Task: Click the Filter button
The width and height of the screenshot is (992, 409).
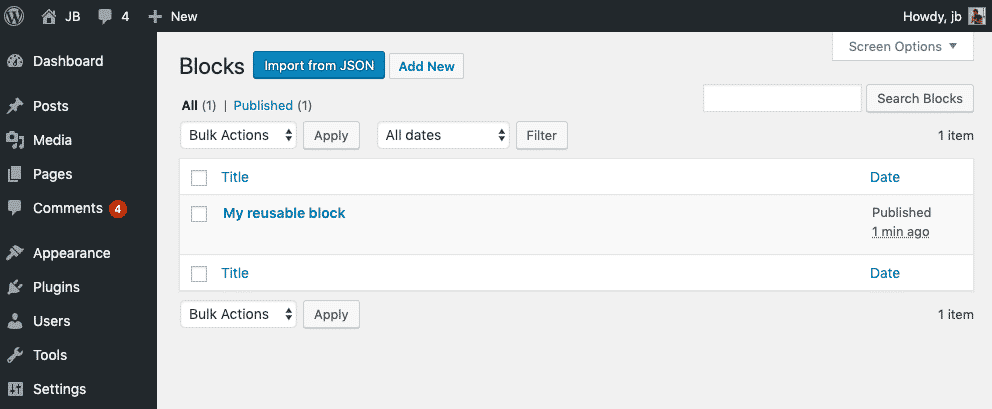Action: [x=542, y=135]
